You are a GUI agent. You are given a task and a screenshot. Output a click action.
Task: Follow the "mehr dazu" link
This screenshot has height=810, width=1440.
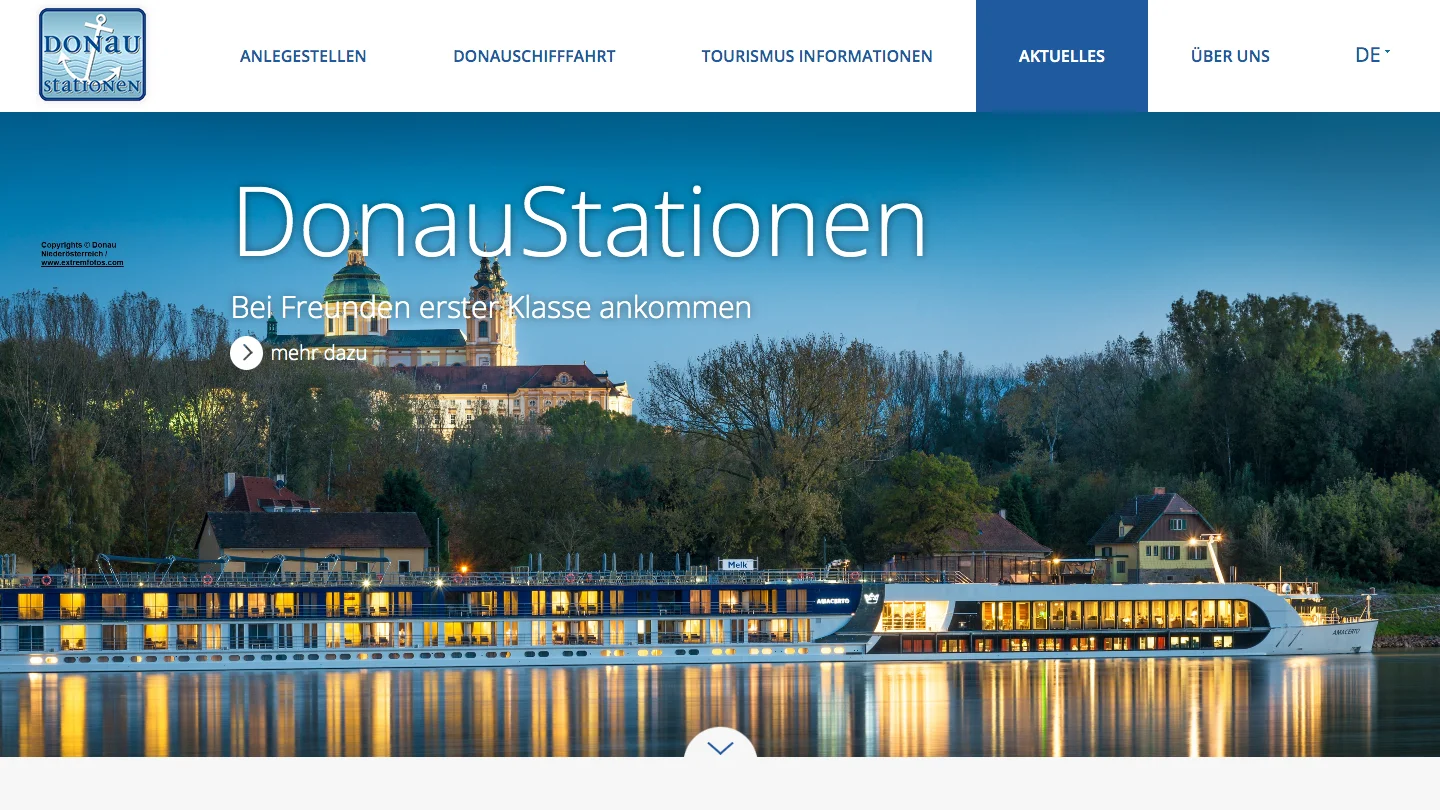318,353
